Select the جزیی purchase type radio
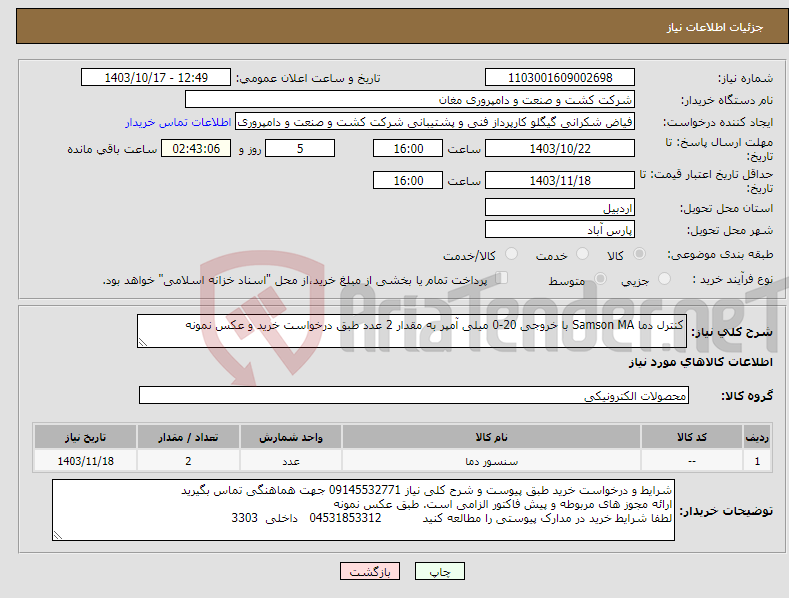 (x=664, y=278)
